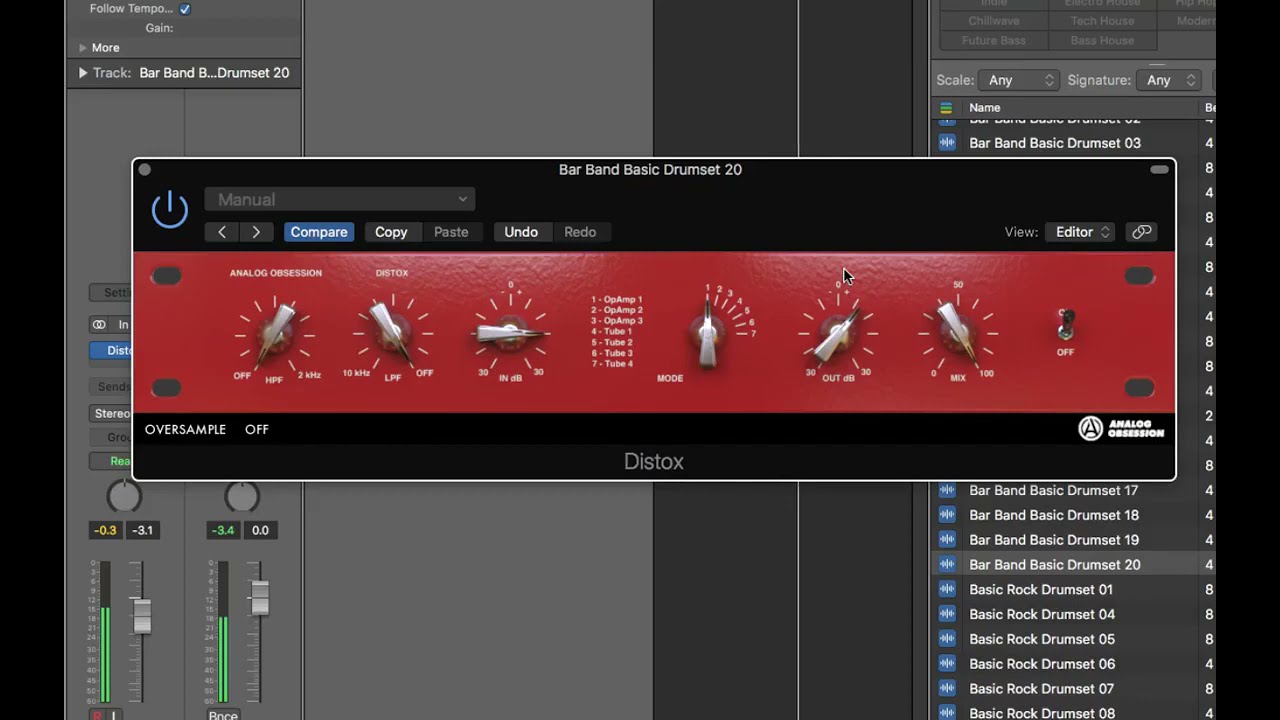Click the first channel pan knob
Screen dimensions: 1280x720
(x=124, y=497)
